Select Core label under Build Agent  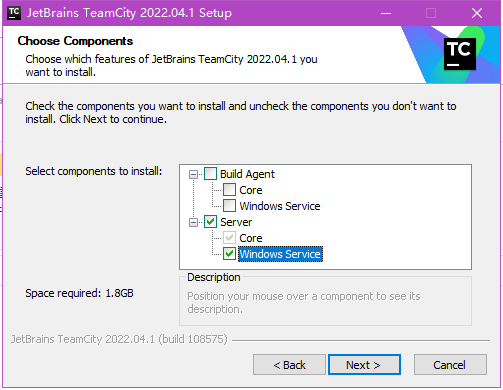coord(251,190)
